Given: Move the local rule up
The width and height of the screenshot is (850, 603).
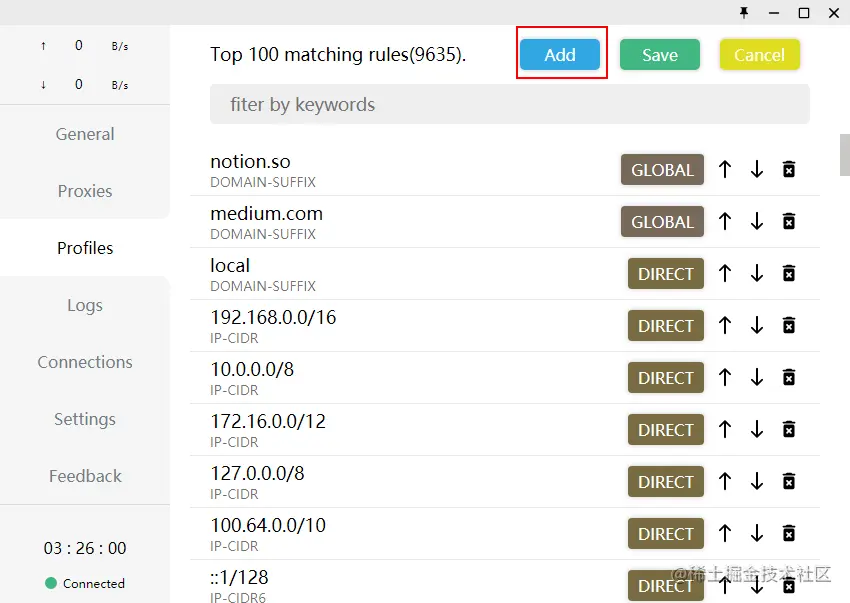Looking at the screenshot, I should 725,273.
